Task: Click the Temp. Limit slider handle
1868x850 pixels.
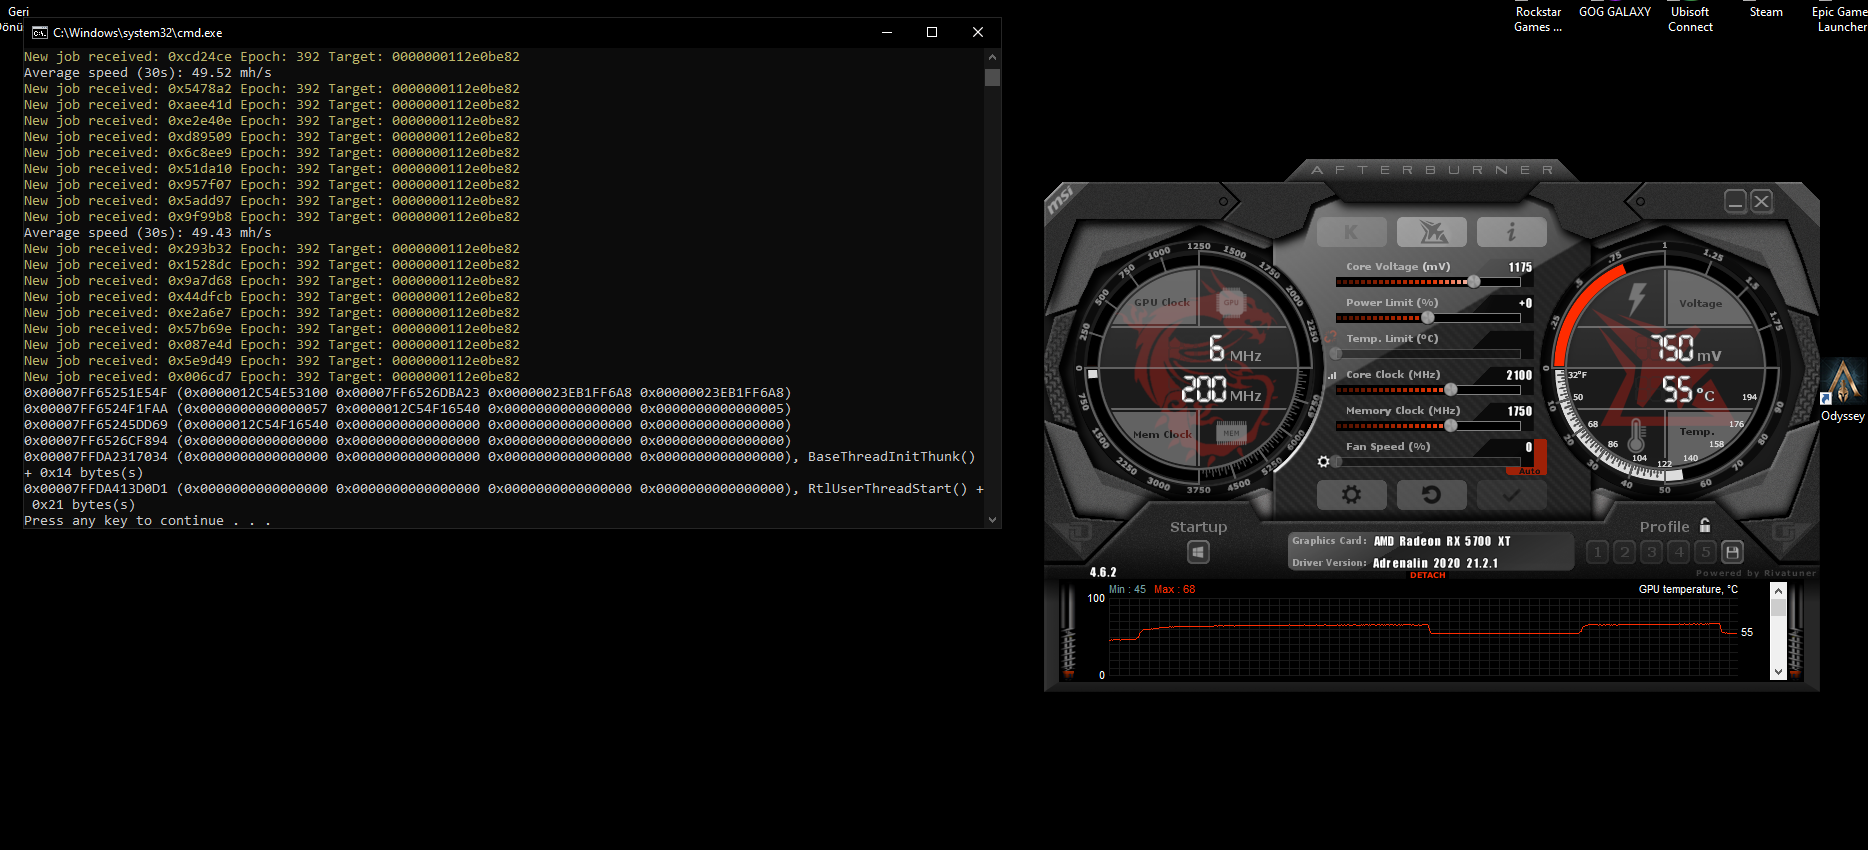Action: [x=1336, y=354]
